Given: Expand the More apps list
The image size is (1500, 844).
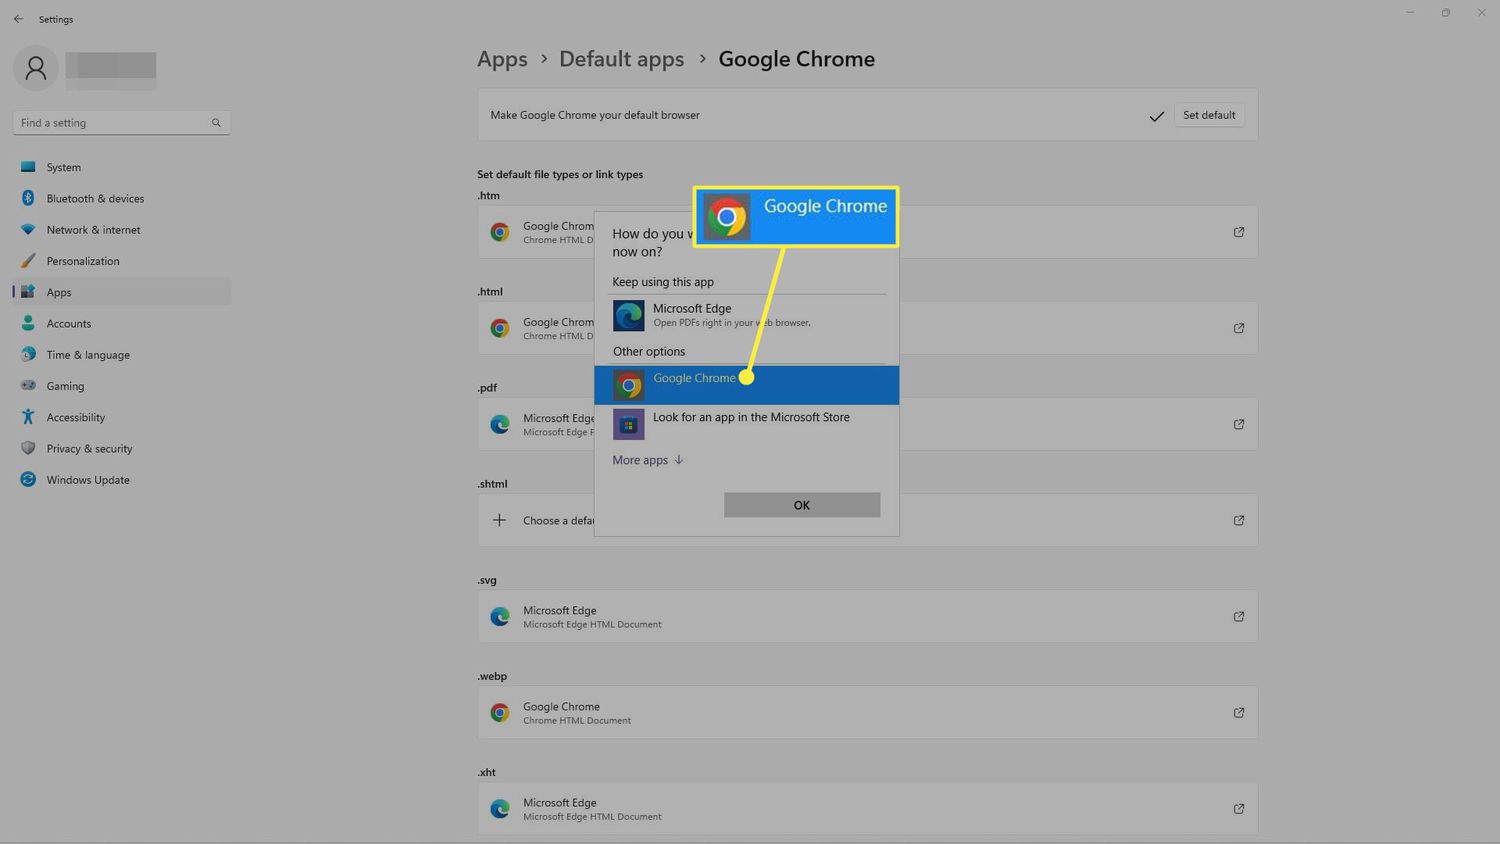Looking at the screenshot, I should pyautogui.click(x=647, y=460).
